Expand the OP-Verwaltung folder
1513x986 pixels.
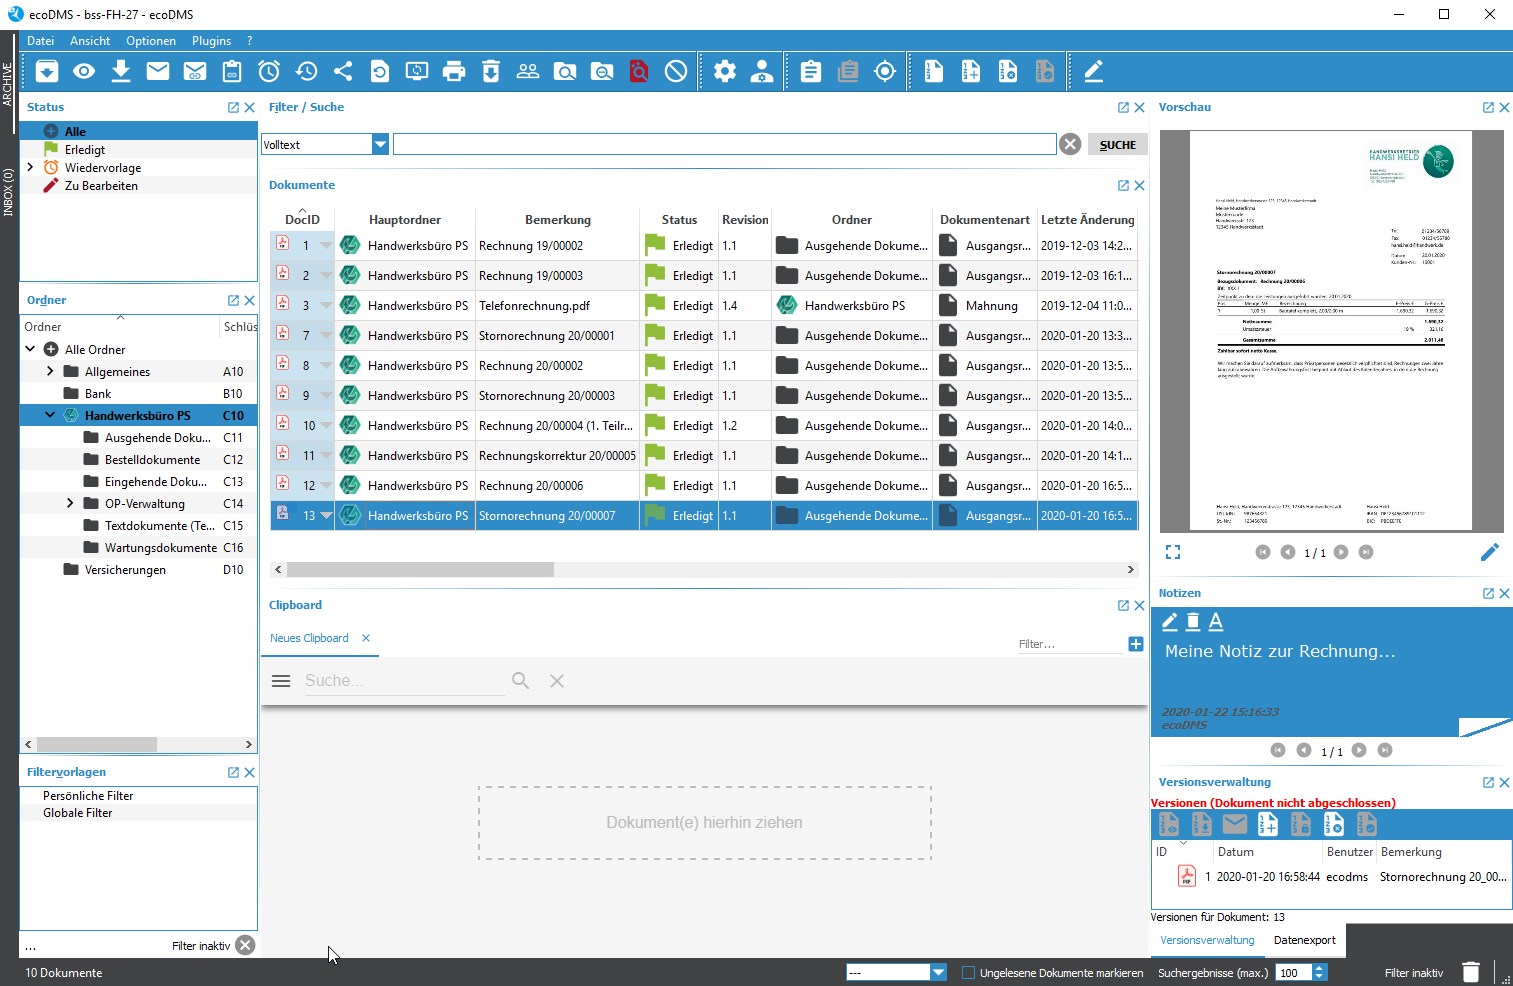(70, 503)
